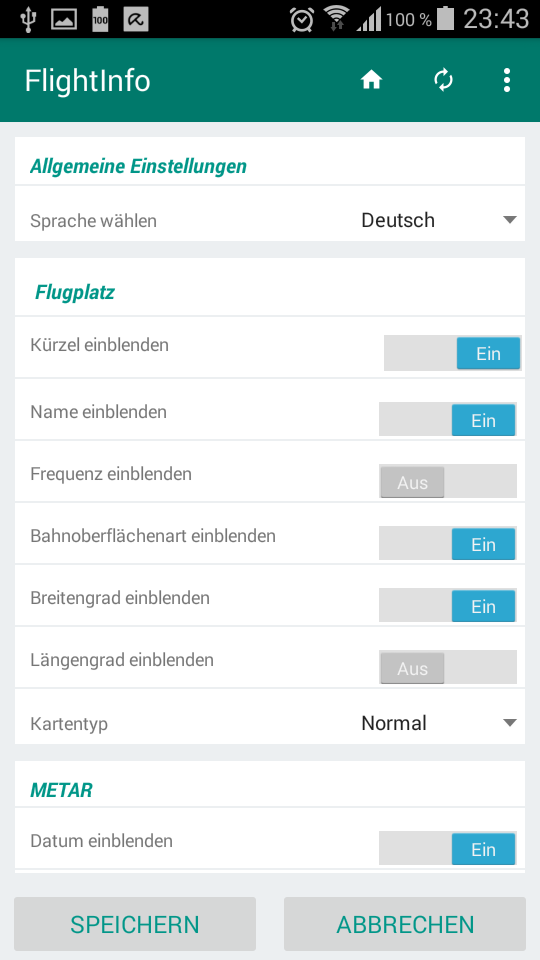Enable the Frequenz einblenden switch
The image size is (540, 960).
point(448,482)
